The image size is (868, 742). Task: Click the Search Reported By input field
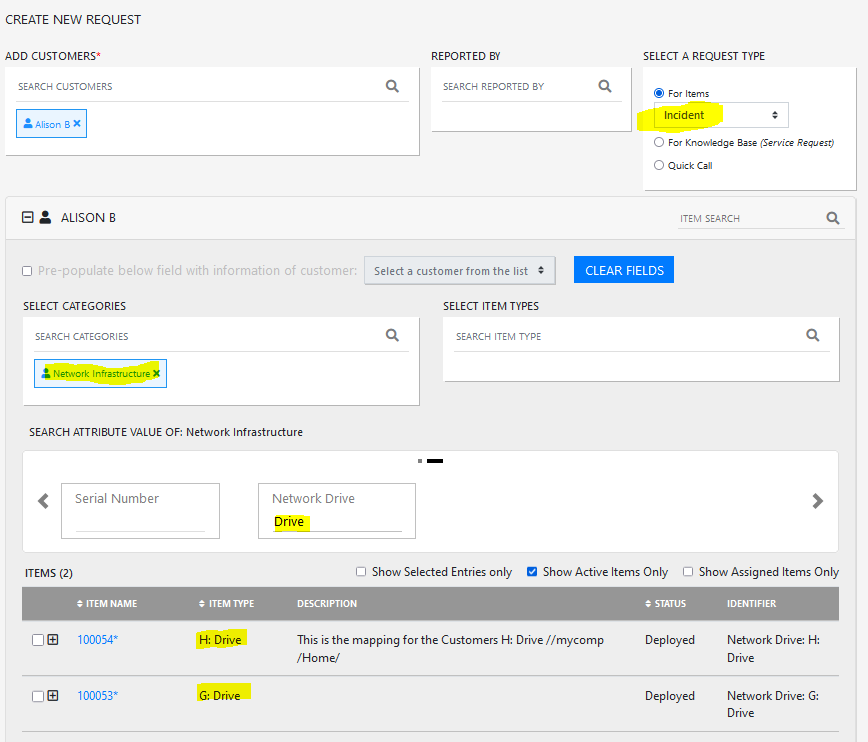[519, 86]
